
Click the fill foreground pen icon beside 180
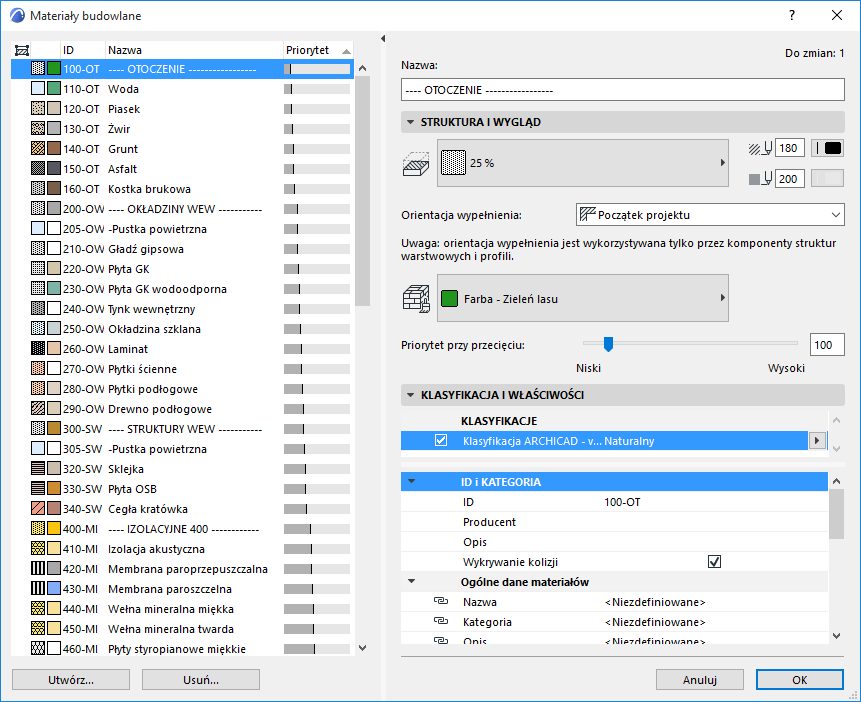[761, 148]
